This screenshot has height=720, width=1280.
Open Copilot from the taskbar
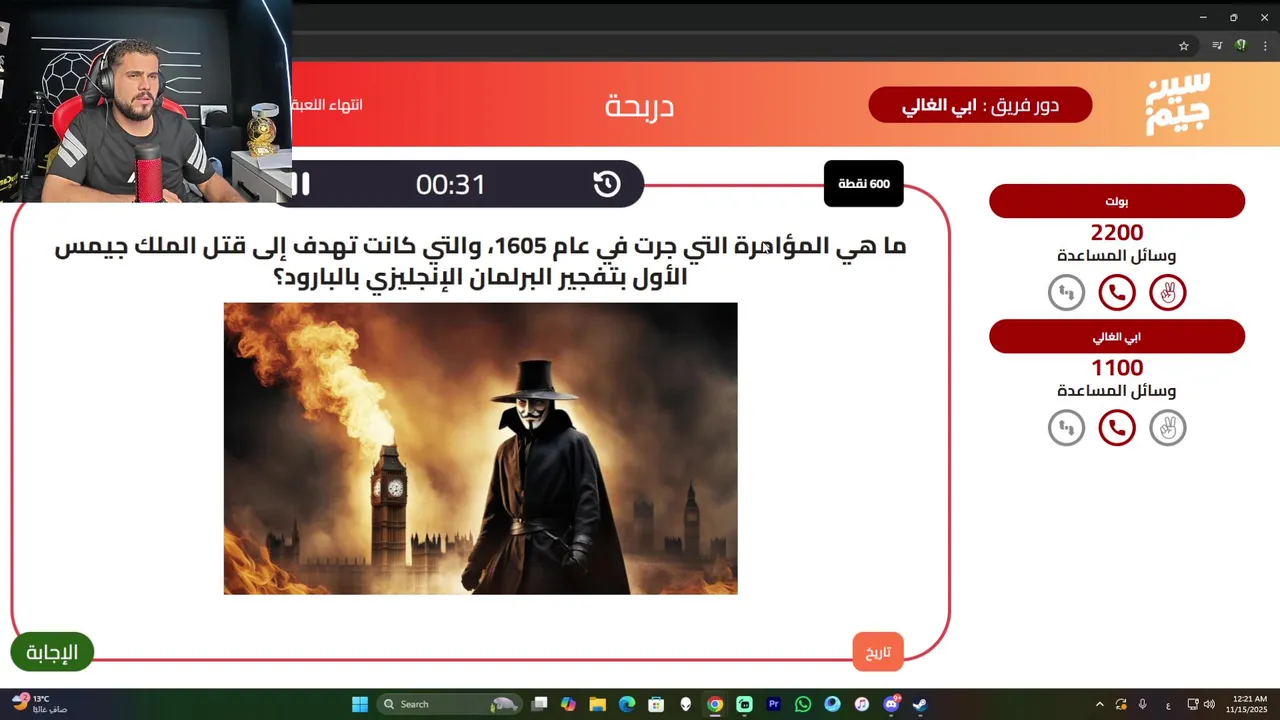[x=569, y=704]
